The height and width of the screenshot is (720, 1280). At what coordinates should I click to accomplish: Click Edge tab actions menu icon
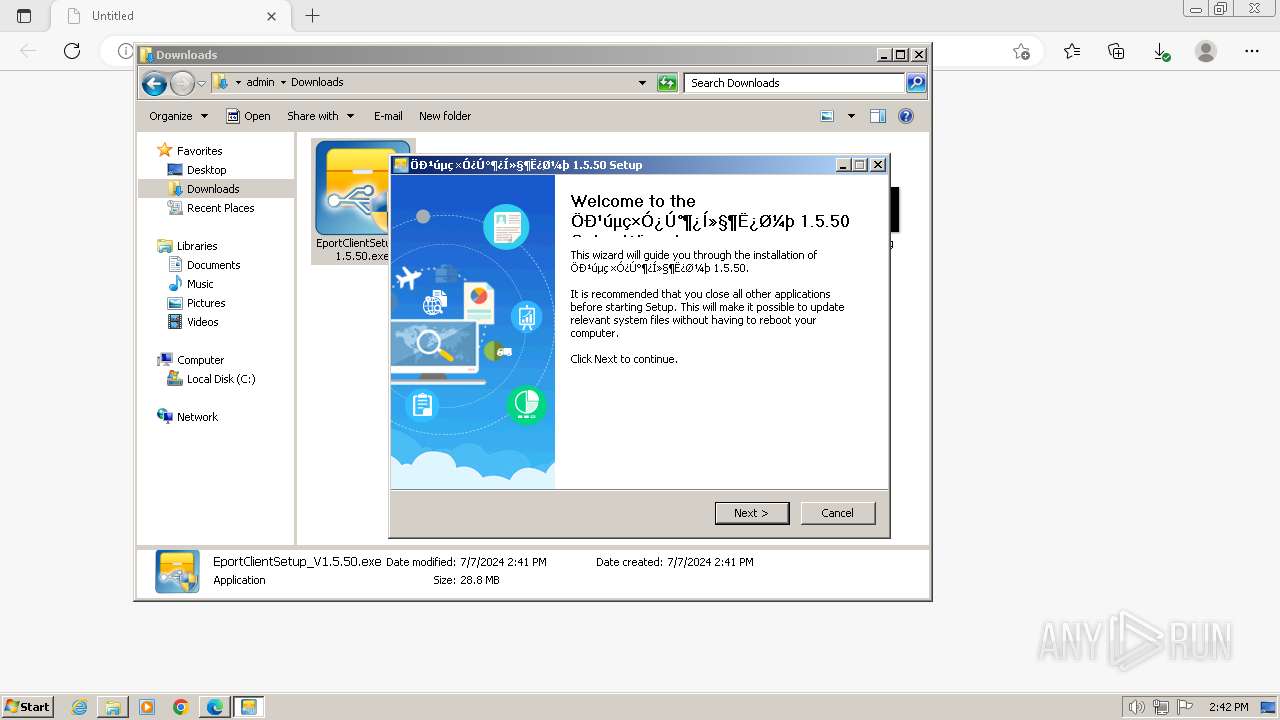(x=24, y=16)
